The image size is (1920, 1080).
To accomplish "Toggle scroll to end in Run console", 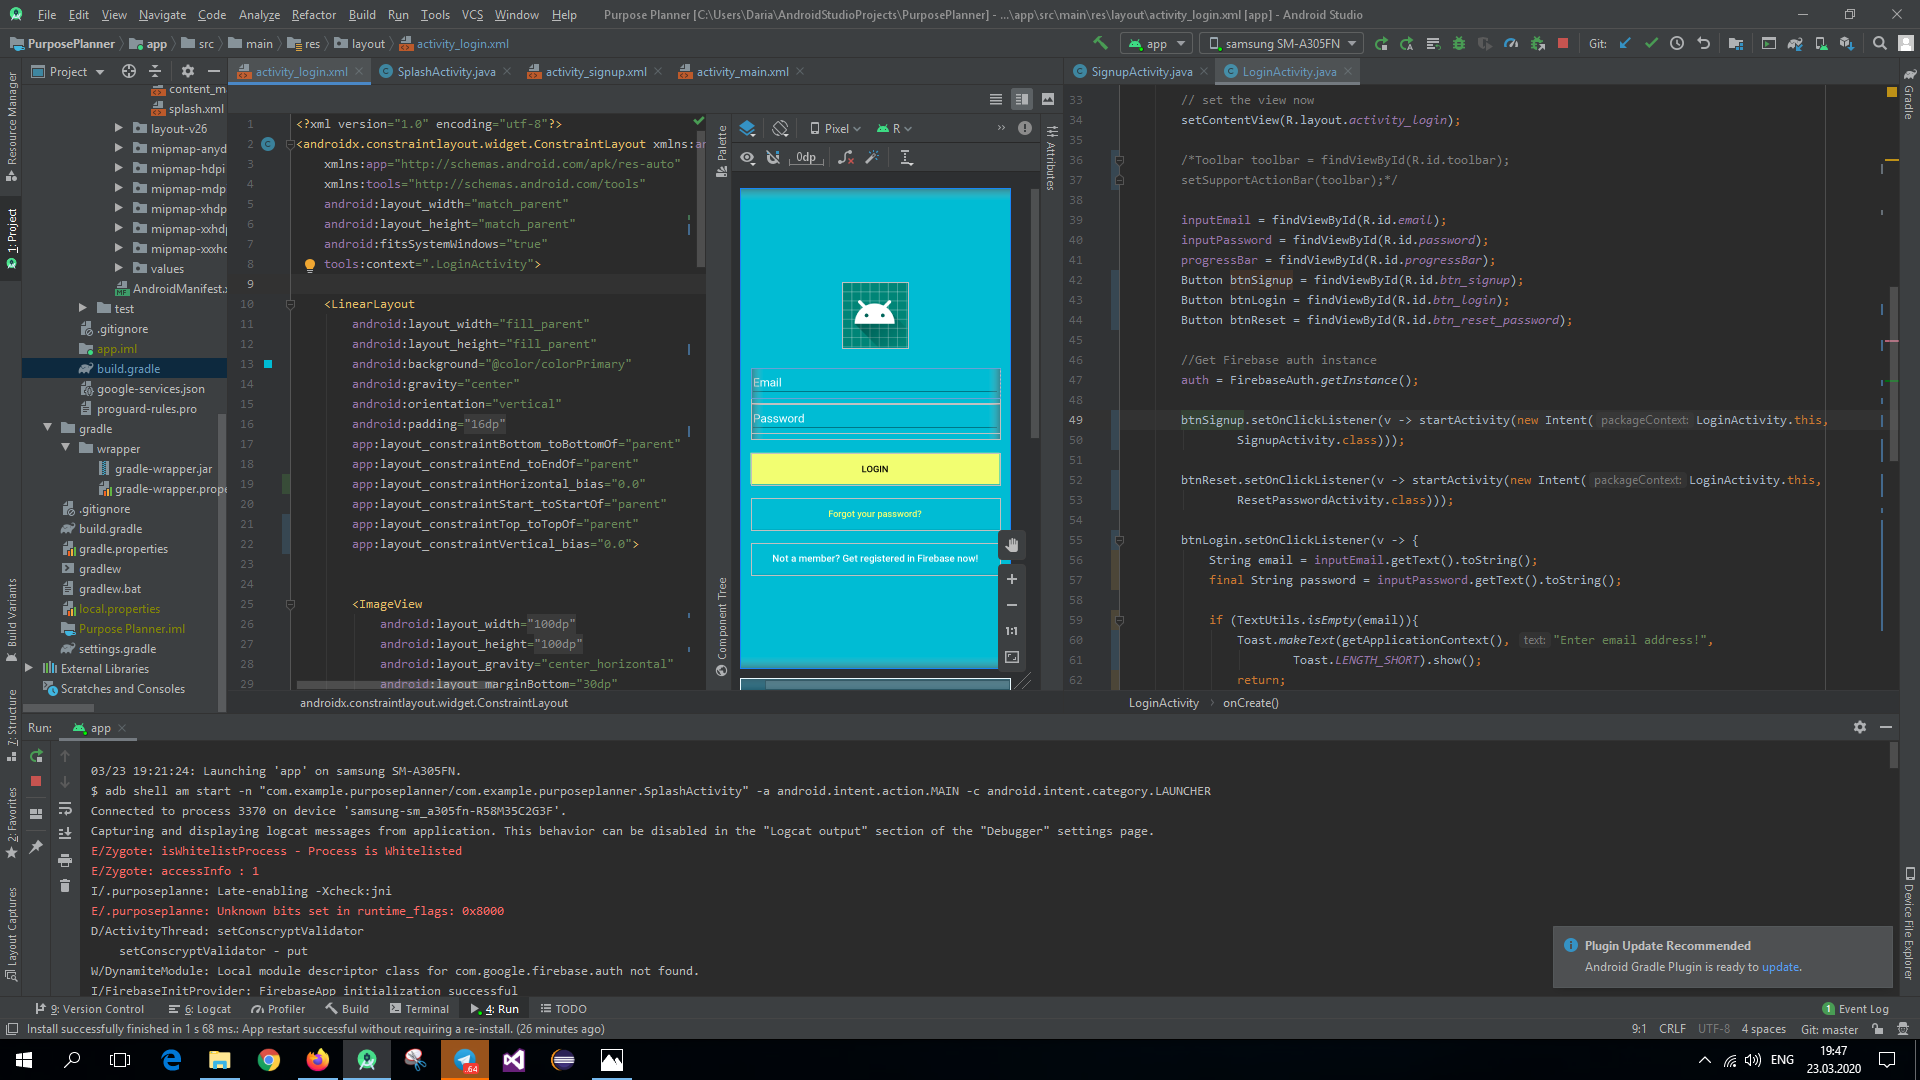I will [65, 833].
